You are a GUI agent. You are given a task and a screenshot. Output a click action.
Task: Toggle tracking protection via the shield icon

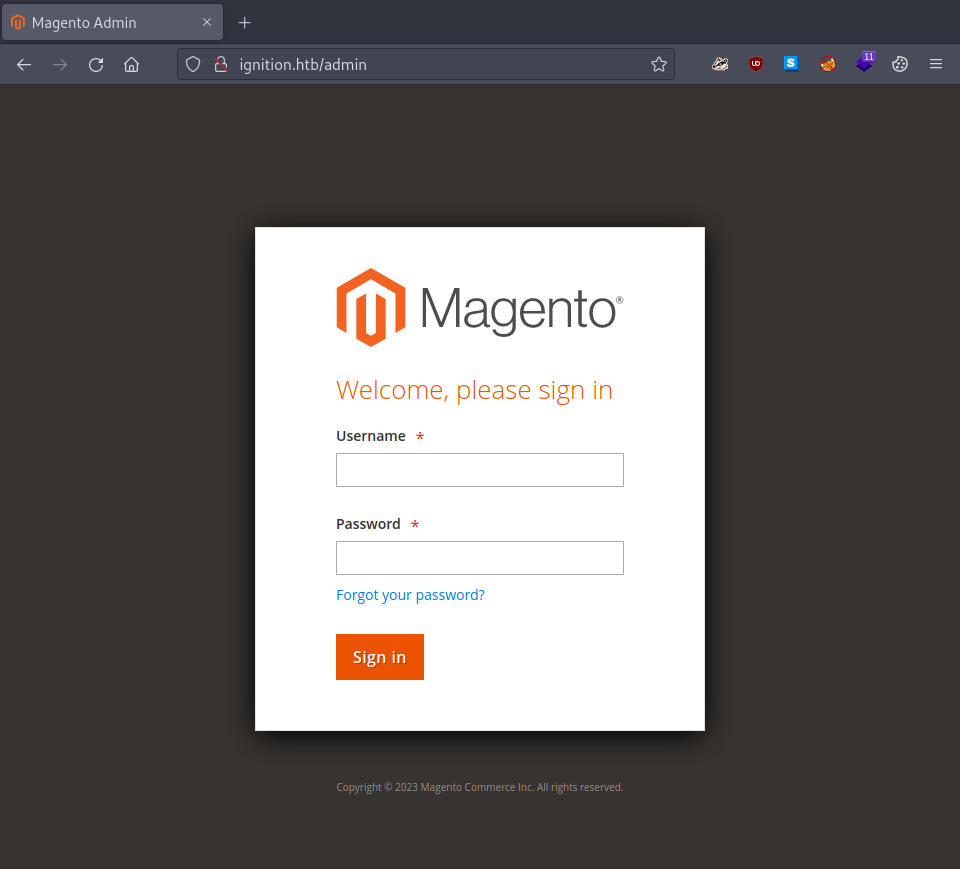(192, 64)
